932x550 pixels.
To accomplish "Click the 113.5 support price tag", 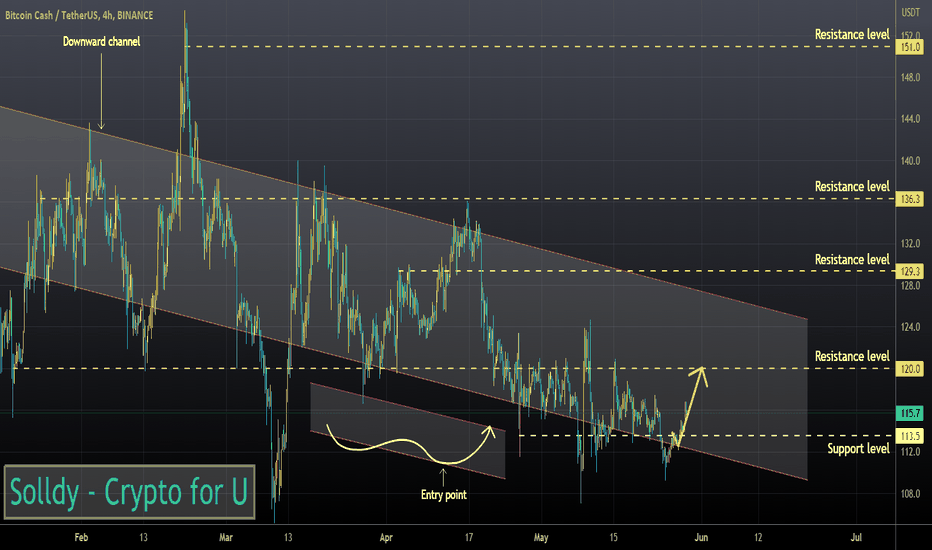I will (909, 436).
